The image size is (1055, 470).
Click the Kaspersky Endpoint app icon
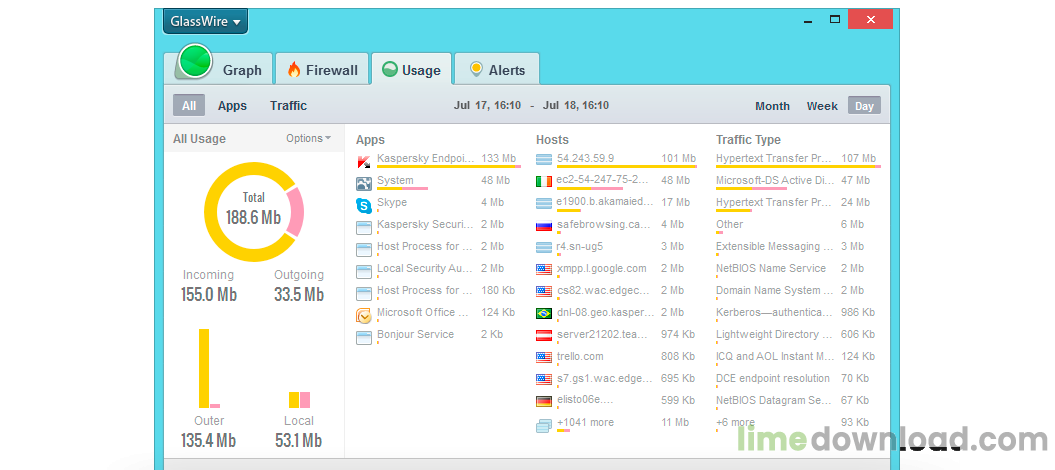tap(364, 162)
